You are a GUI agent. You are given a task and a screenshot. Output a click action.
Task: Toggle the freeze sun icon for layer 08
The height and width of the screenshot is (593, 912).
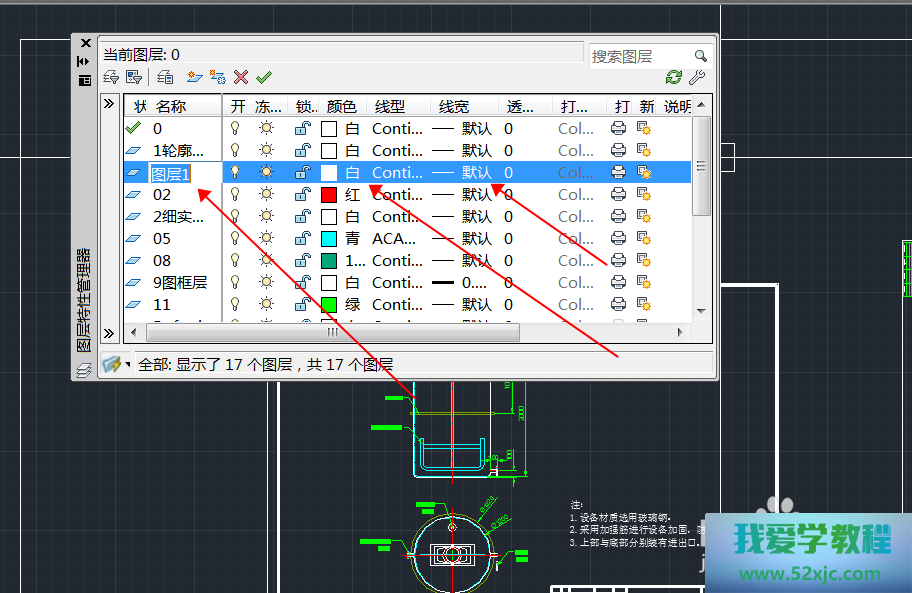pyautogui.click(x=266, y=261)
